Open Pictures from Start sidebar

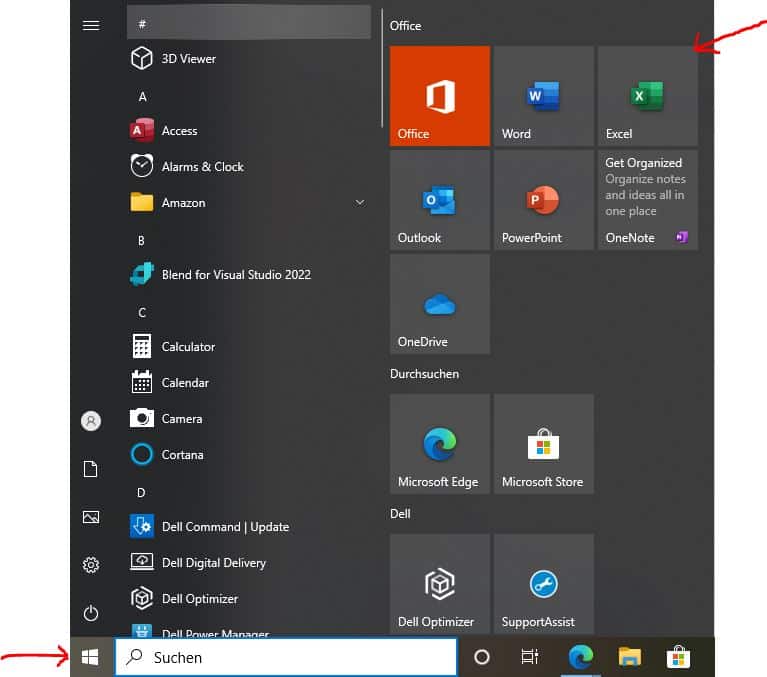(x=91, y=517)
